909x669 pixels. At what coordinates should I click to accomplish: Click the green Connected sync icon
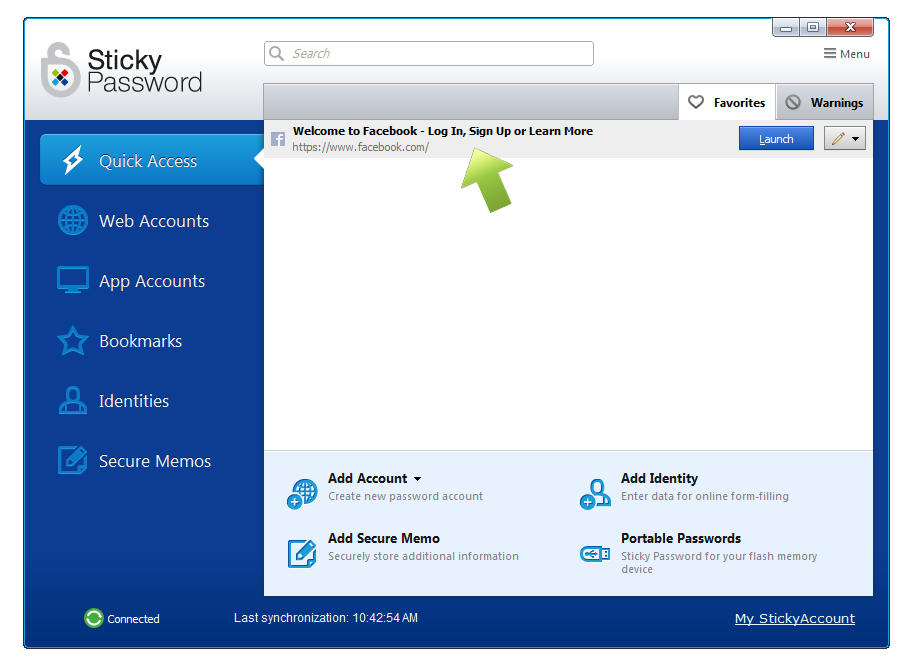[93, 618]
